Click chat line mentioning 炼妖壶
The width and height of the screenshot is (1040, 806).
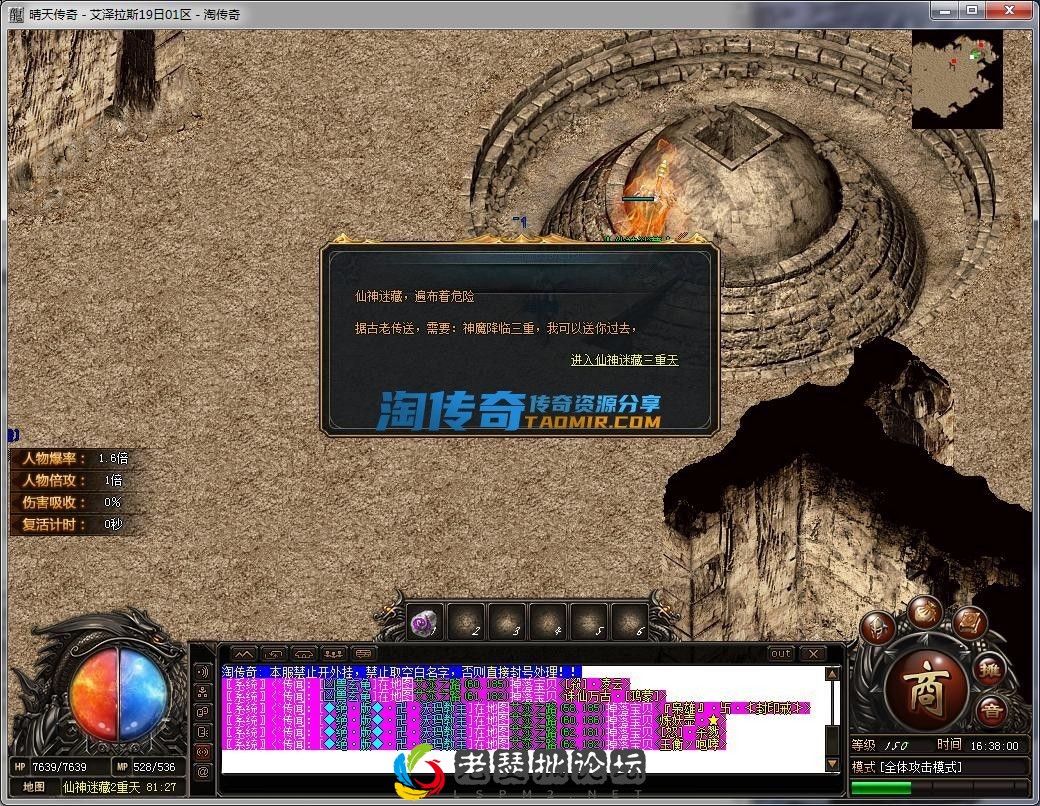[473, 720]
